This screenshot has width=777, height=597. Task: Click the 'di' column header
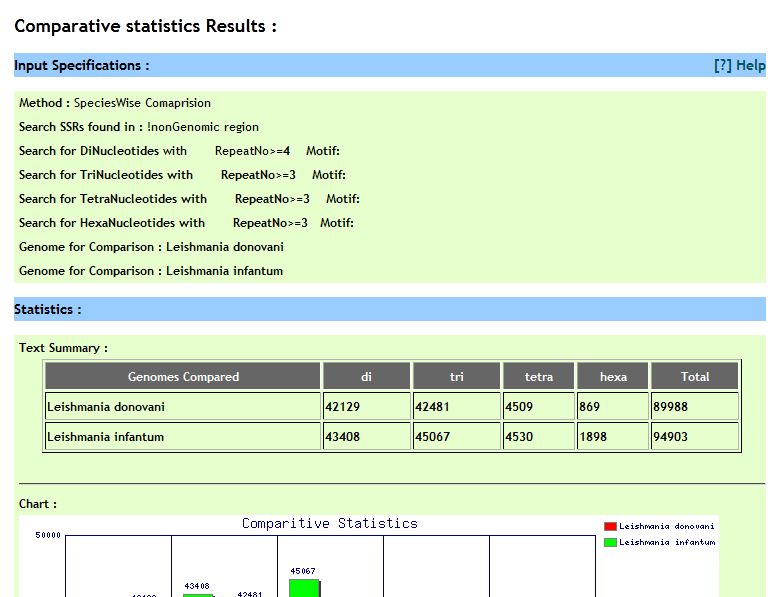pyautogui.click(x=366, y=377)
